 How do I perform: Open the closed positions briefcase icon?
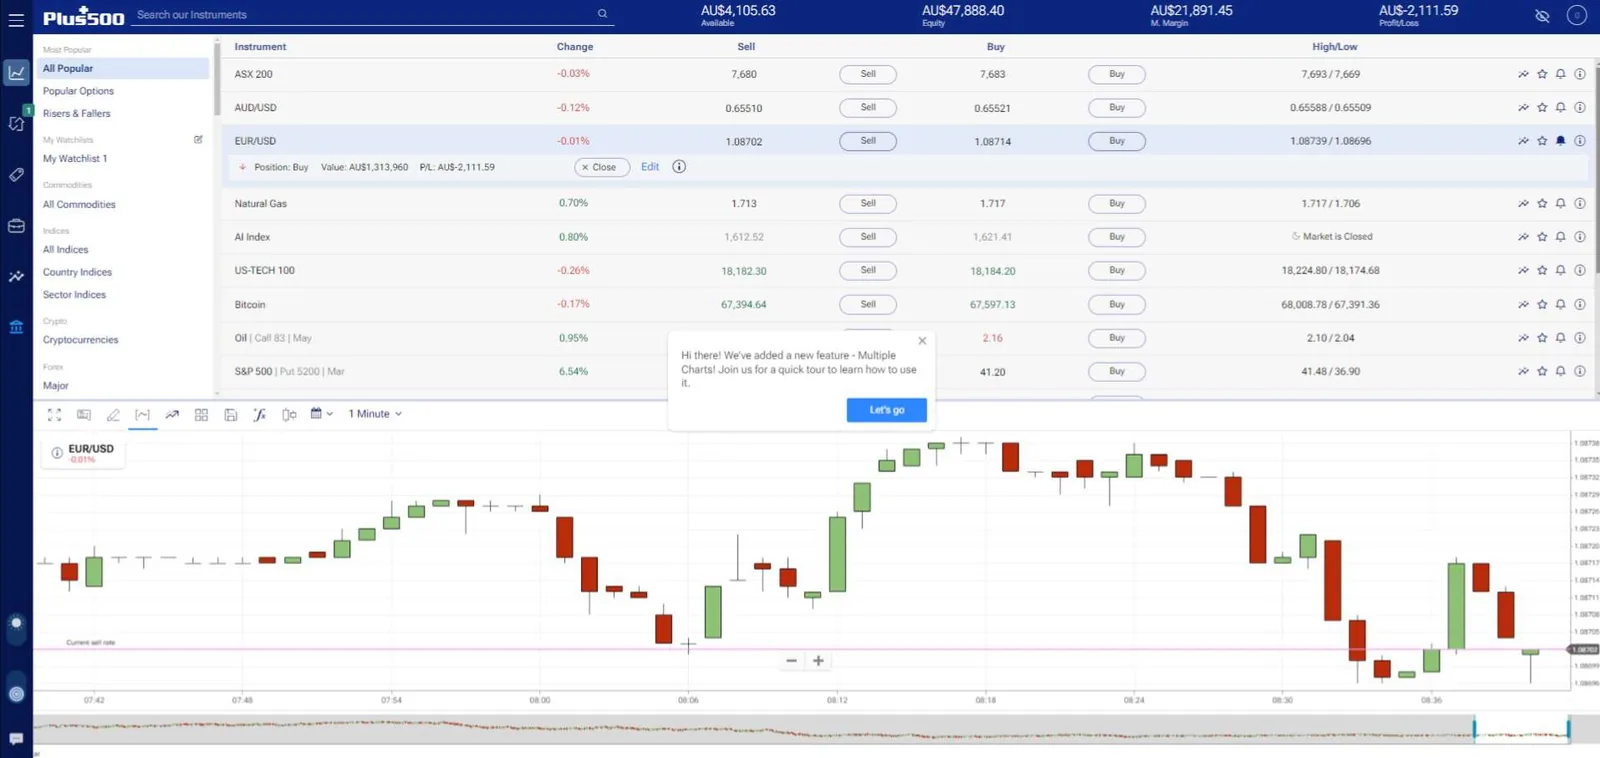[16, 226]
